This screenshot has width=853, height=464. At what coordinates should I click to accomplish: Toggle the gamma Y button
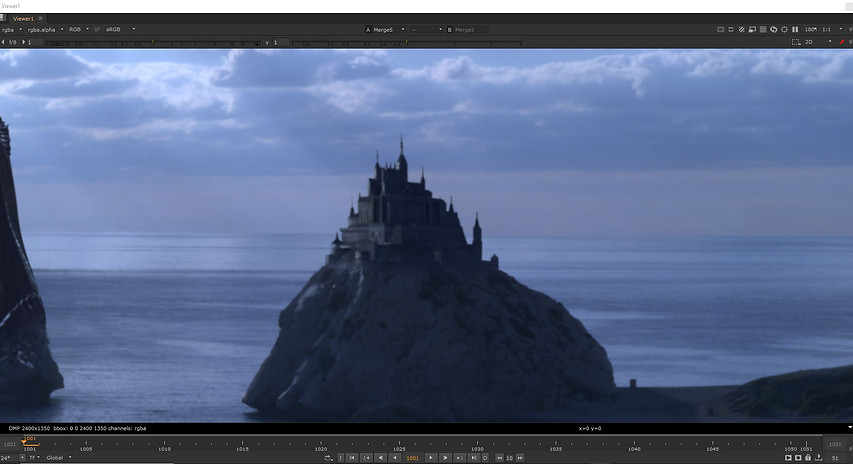[x=267, y=42]
